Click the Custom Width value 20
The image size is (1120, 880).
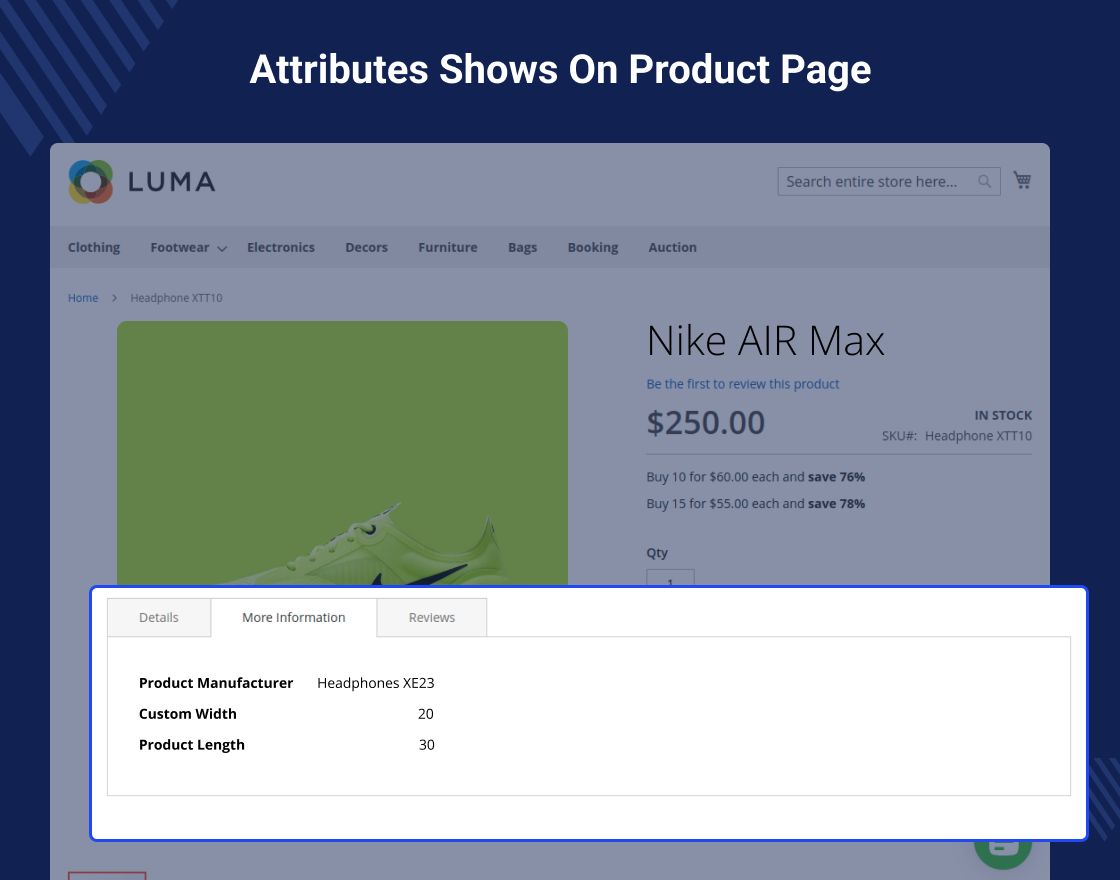pos(426,714)
